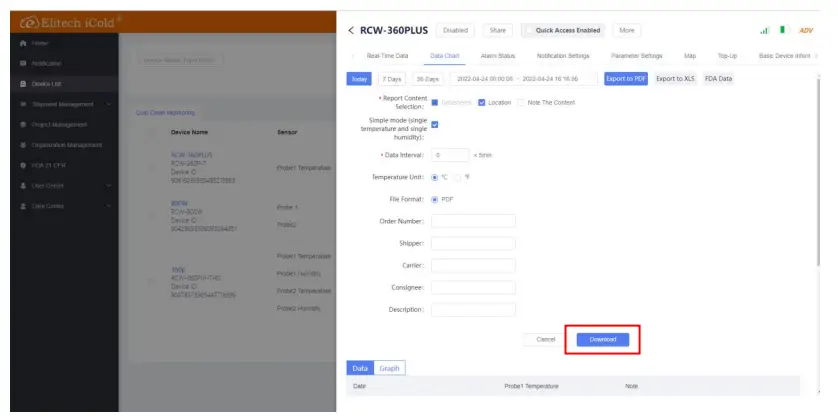838x416 pixels.
Task: Open the Top-Up tab
Action: click(x=727, y=56)
